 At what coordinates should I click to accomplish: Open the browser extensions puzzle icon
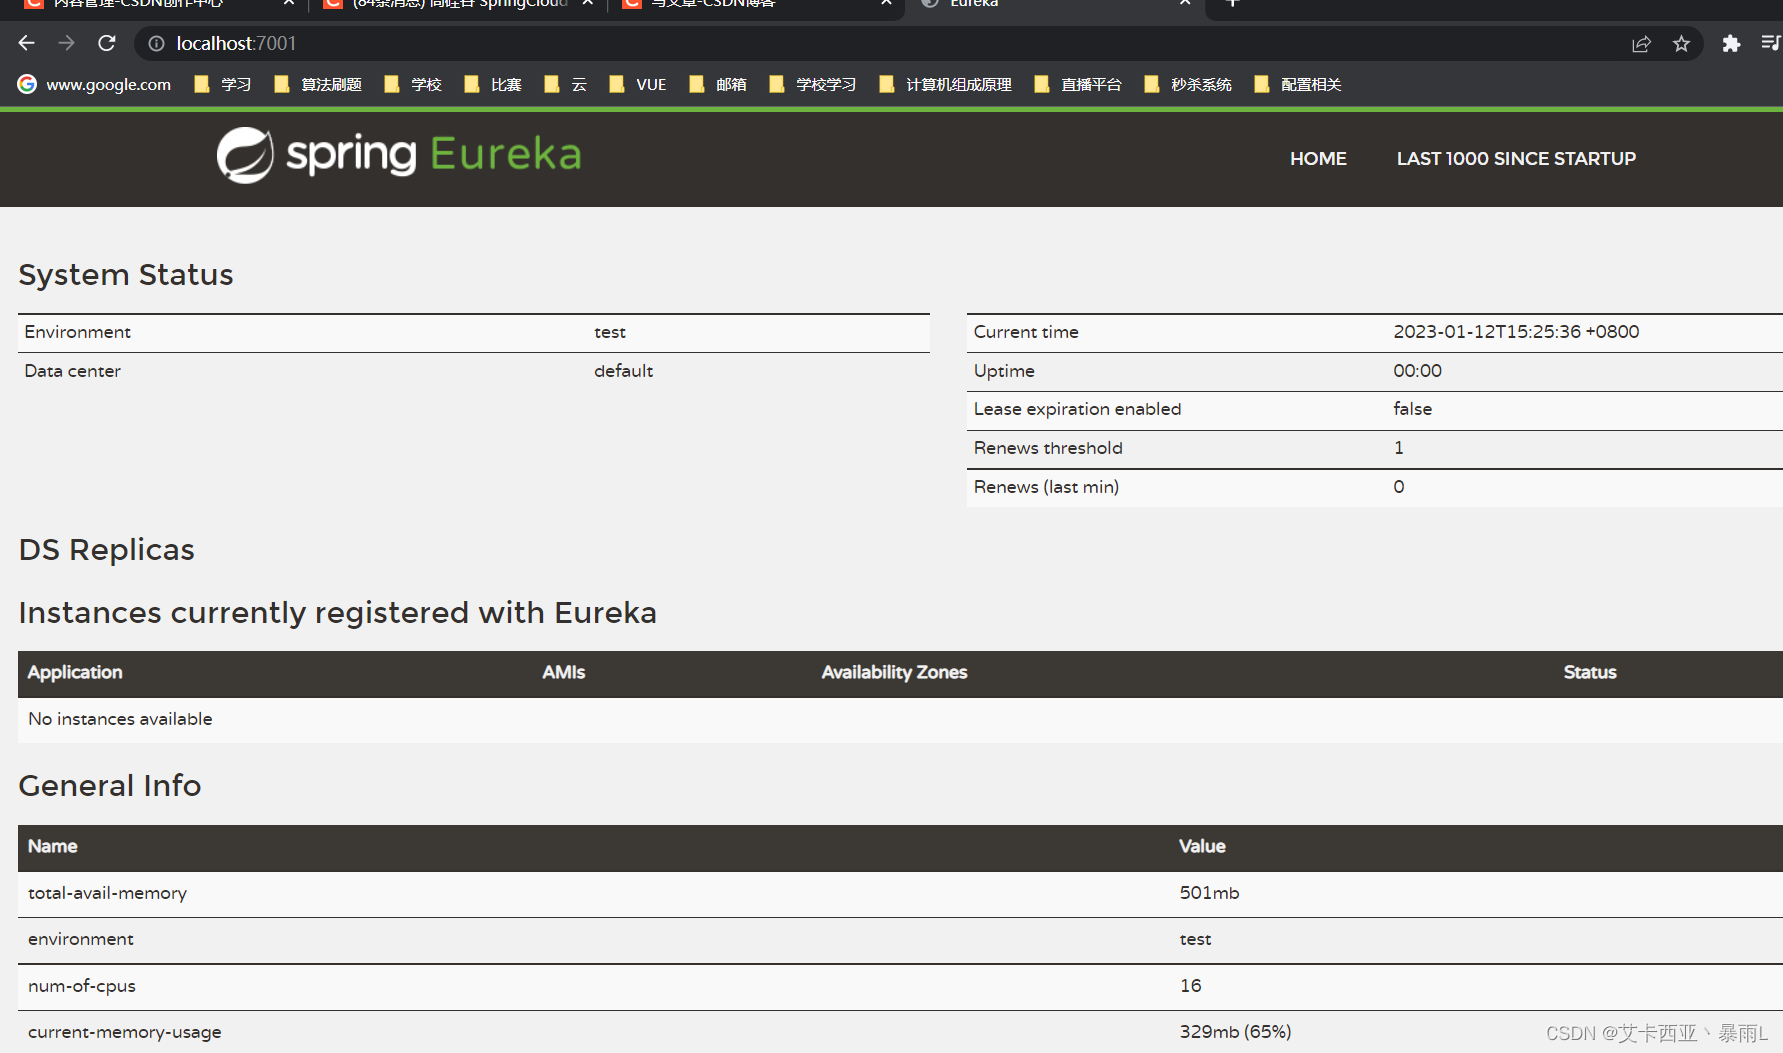pos(1731,43)
